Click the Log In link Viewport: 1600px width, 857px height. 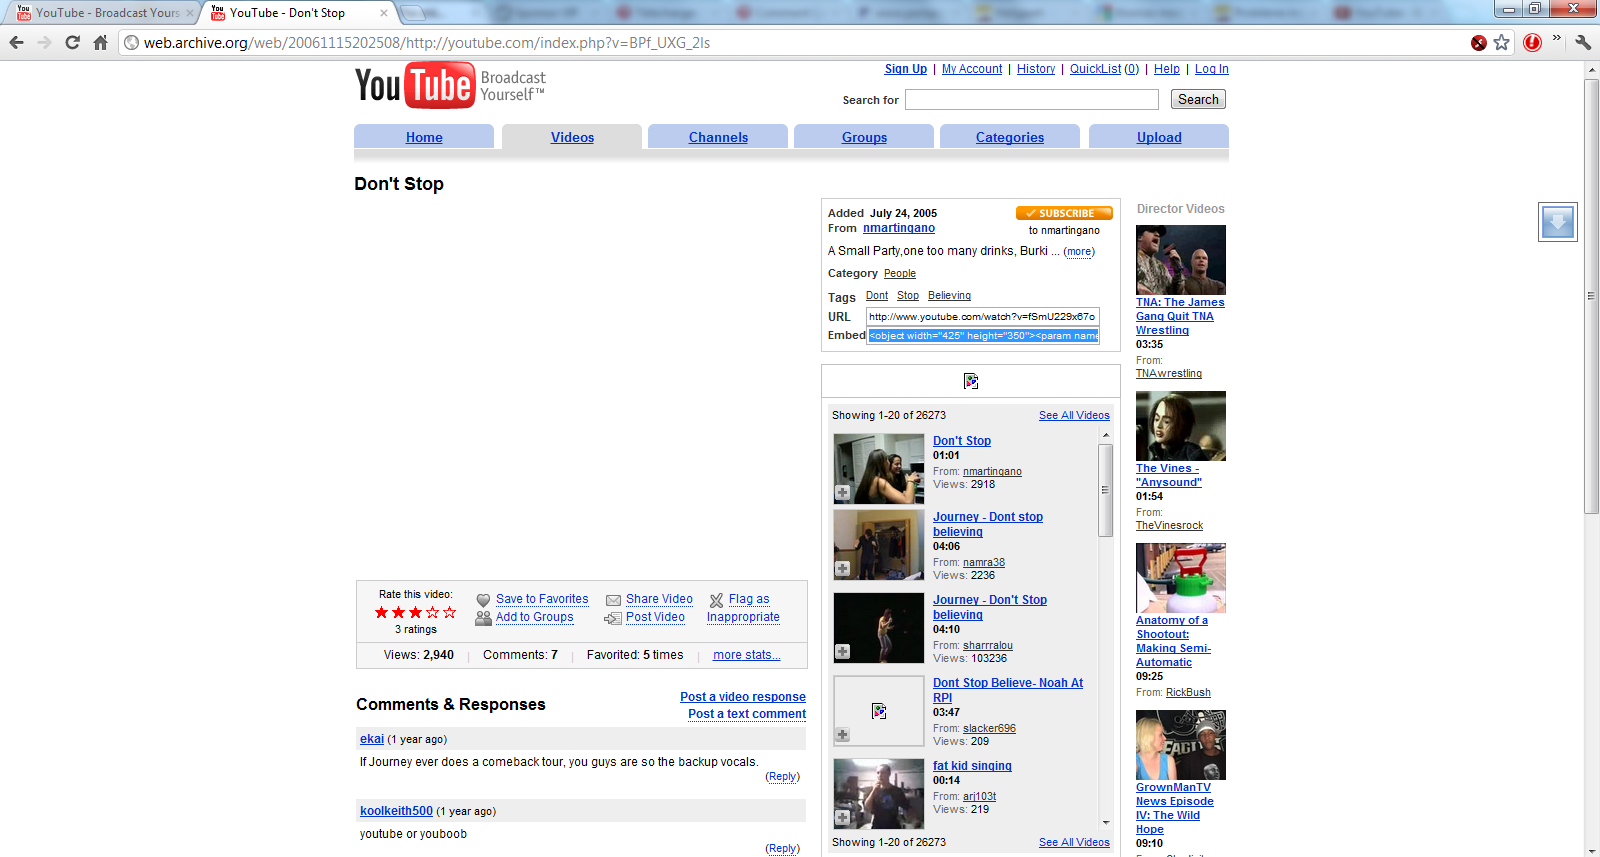tap(1212, 69)
